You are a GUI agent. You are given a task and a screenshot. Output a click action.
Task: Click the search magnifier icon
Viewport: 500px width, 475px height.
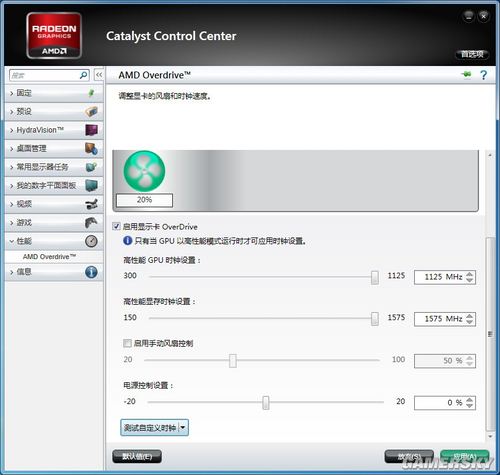(x=84, y=75)
